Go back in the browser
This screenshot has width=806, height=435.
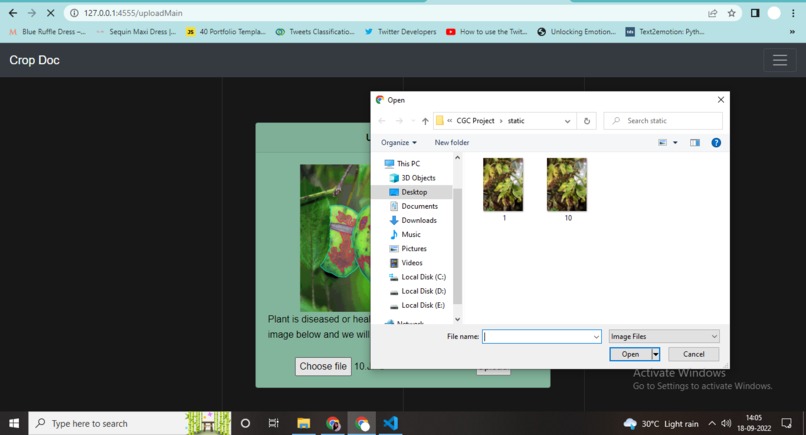[x=13, y=13]
